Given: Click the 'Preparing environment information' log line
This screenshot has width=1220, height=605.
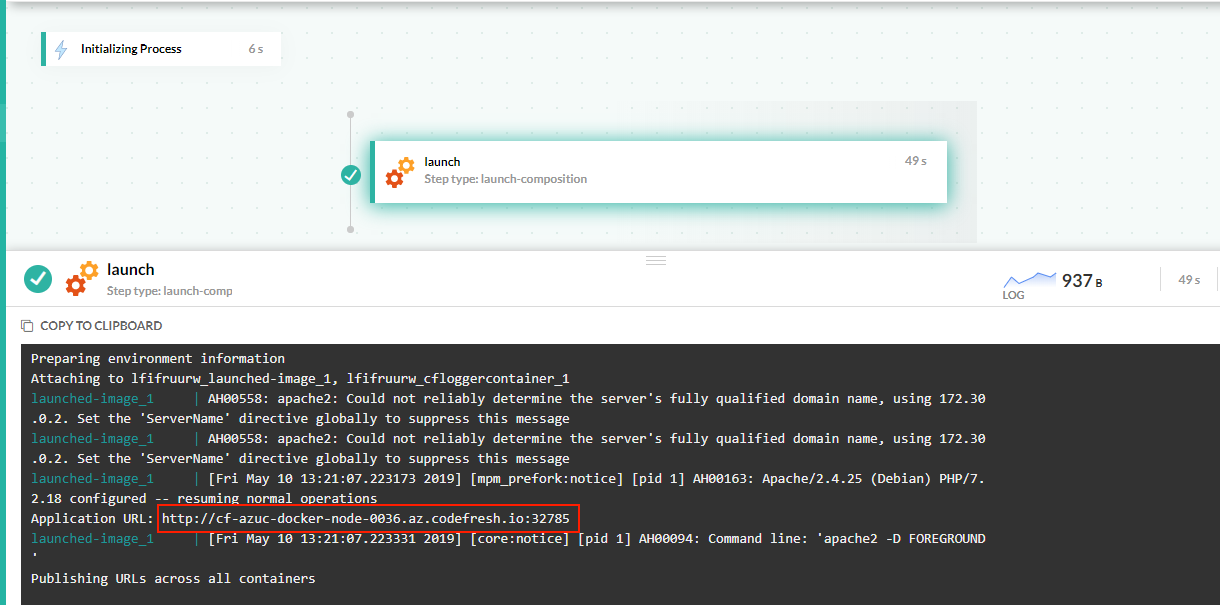Looking at the screenshot, I should 158,359.
